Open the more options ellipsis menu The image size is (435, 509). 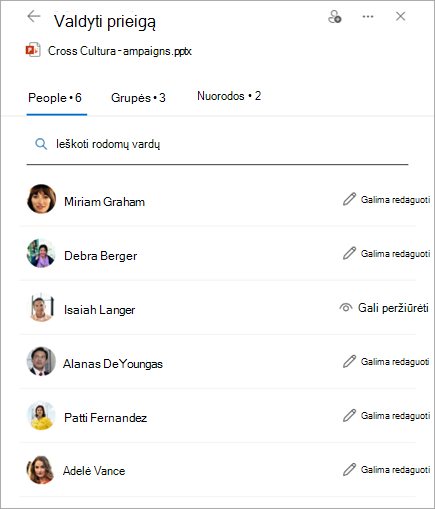tap(368, 16)
